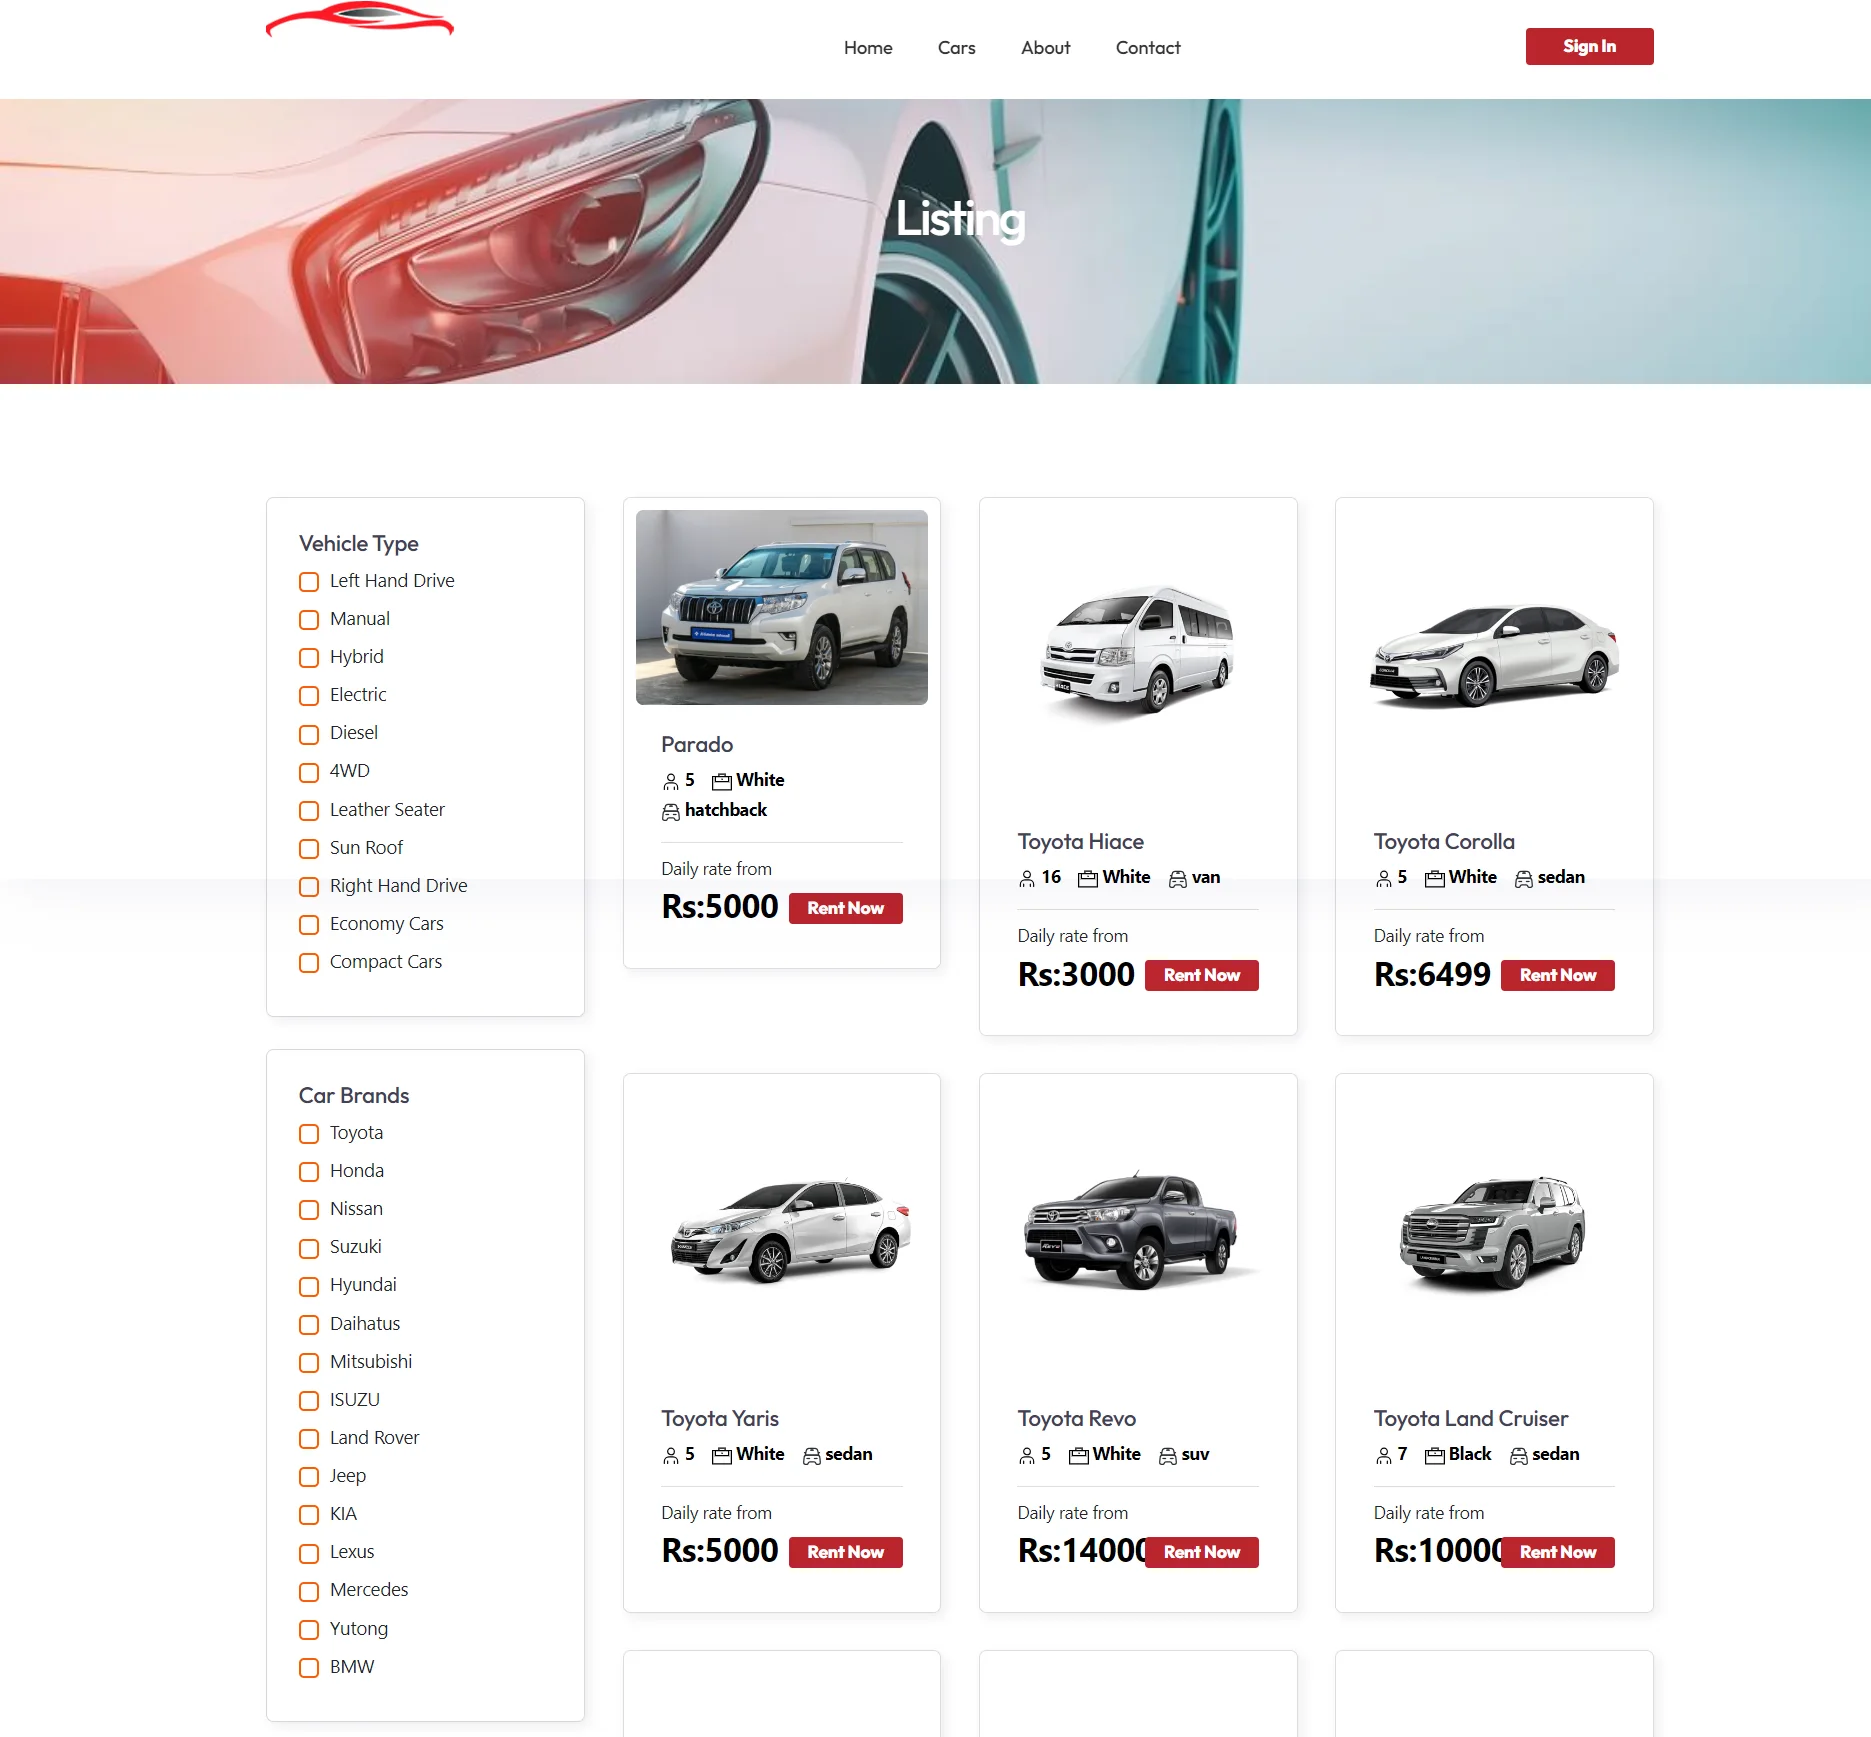The height and width of the screenshot is (1737, 1871).
Task: Click the passengers icon on the Toyota Yaris card
Action: point(670,1456)
